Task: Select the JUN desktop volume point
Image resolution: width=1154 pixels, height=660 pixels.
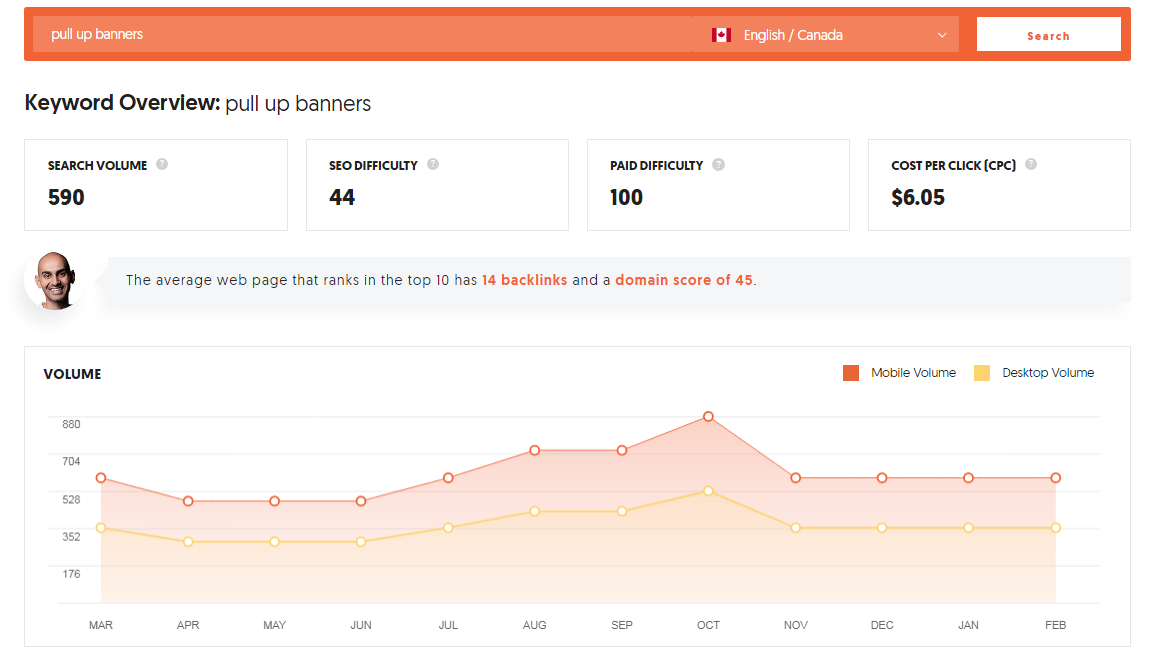Action: tap(361, 542)
